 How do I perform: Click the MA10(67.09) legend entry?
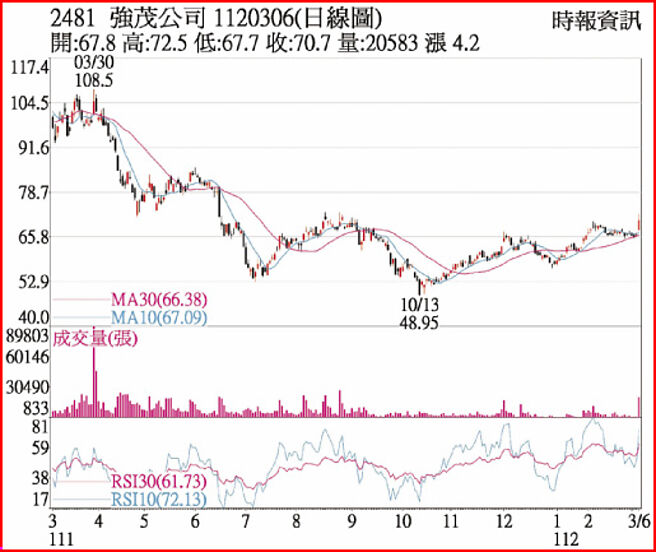point(148,317)
